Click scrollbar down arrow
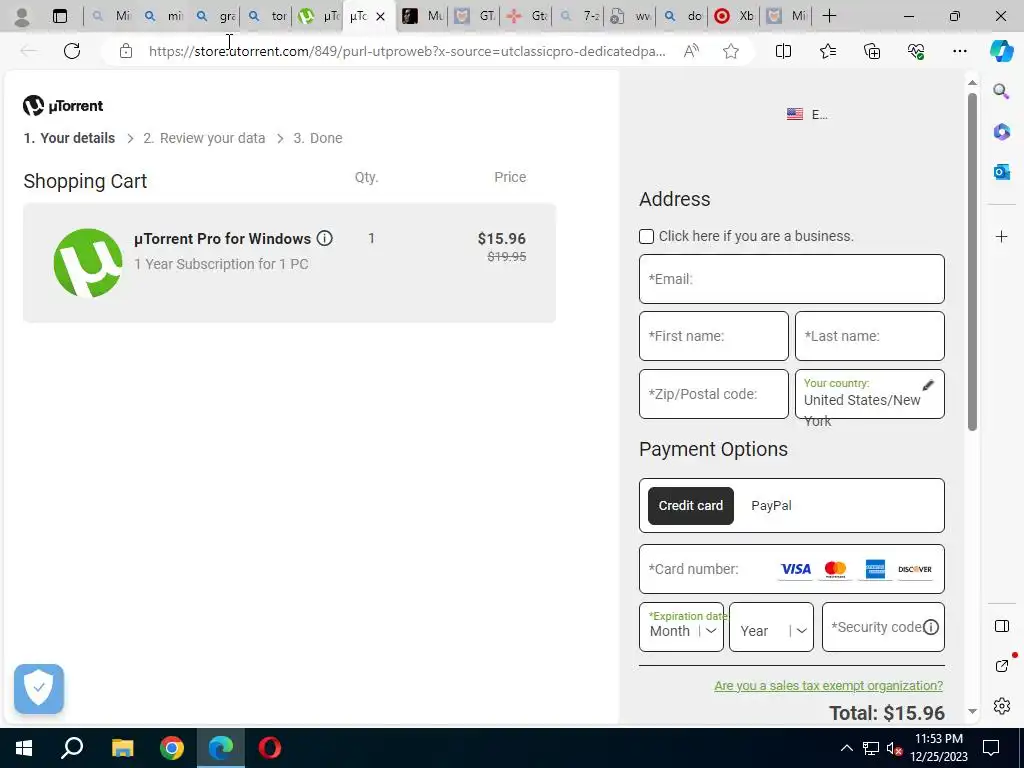This screenshot has height=768, width=1024. tap(972, 711)
